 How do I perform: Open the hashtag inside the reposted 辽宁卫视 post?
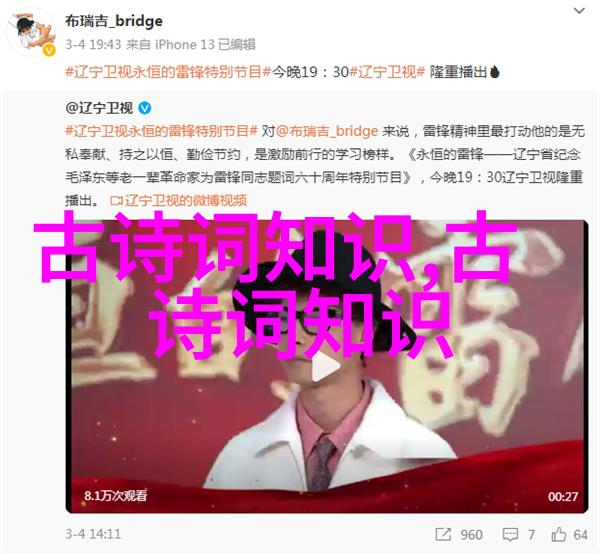pyautogui.click(x=162, y=131)
